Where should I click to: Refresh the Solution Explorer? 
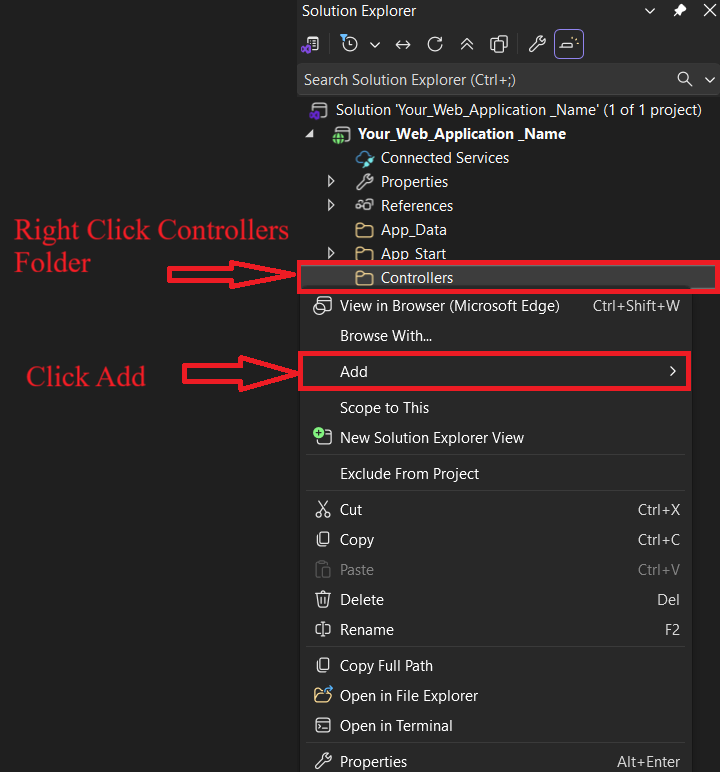point(435,44)
